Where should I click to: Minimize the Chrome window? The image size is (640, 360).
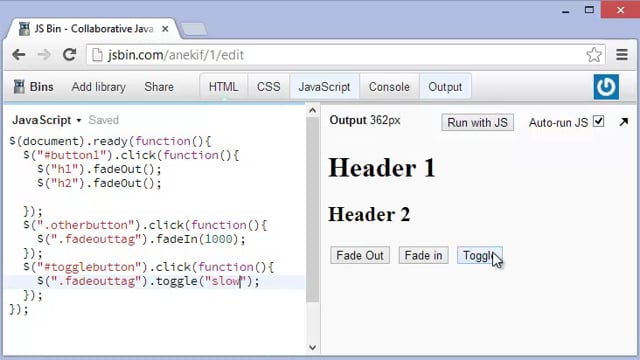(566, 11)
